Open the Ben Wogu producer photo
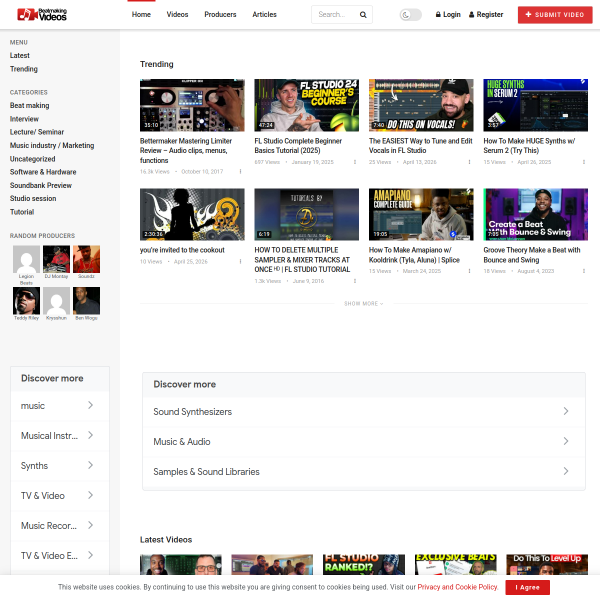The image size is (600, 600). [x=86, y=301]
